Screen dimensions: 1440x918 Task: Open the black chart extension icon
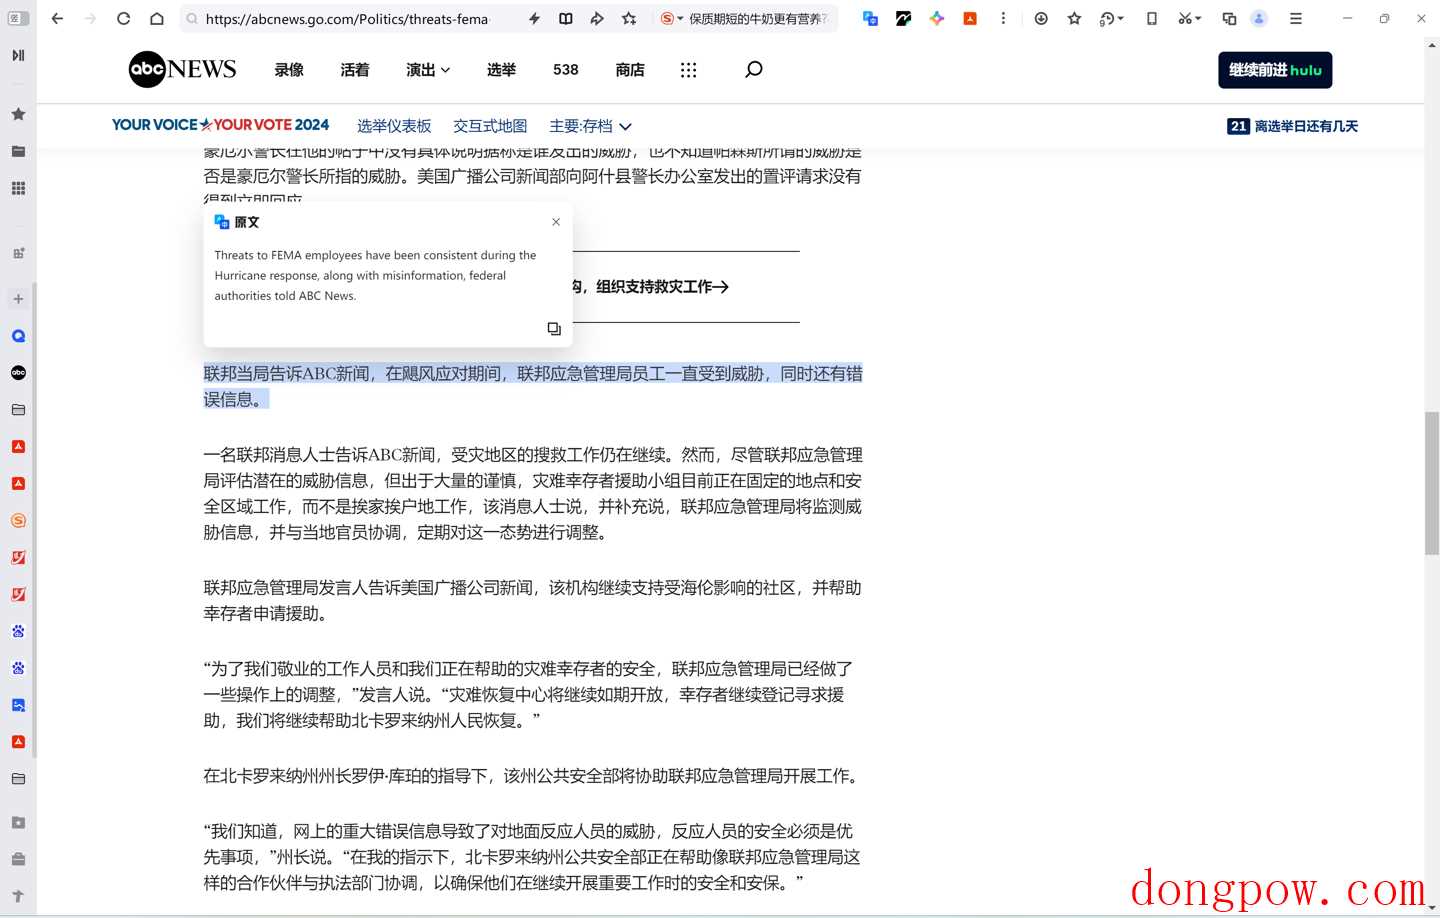(903, 18)
